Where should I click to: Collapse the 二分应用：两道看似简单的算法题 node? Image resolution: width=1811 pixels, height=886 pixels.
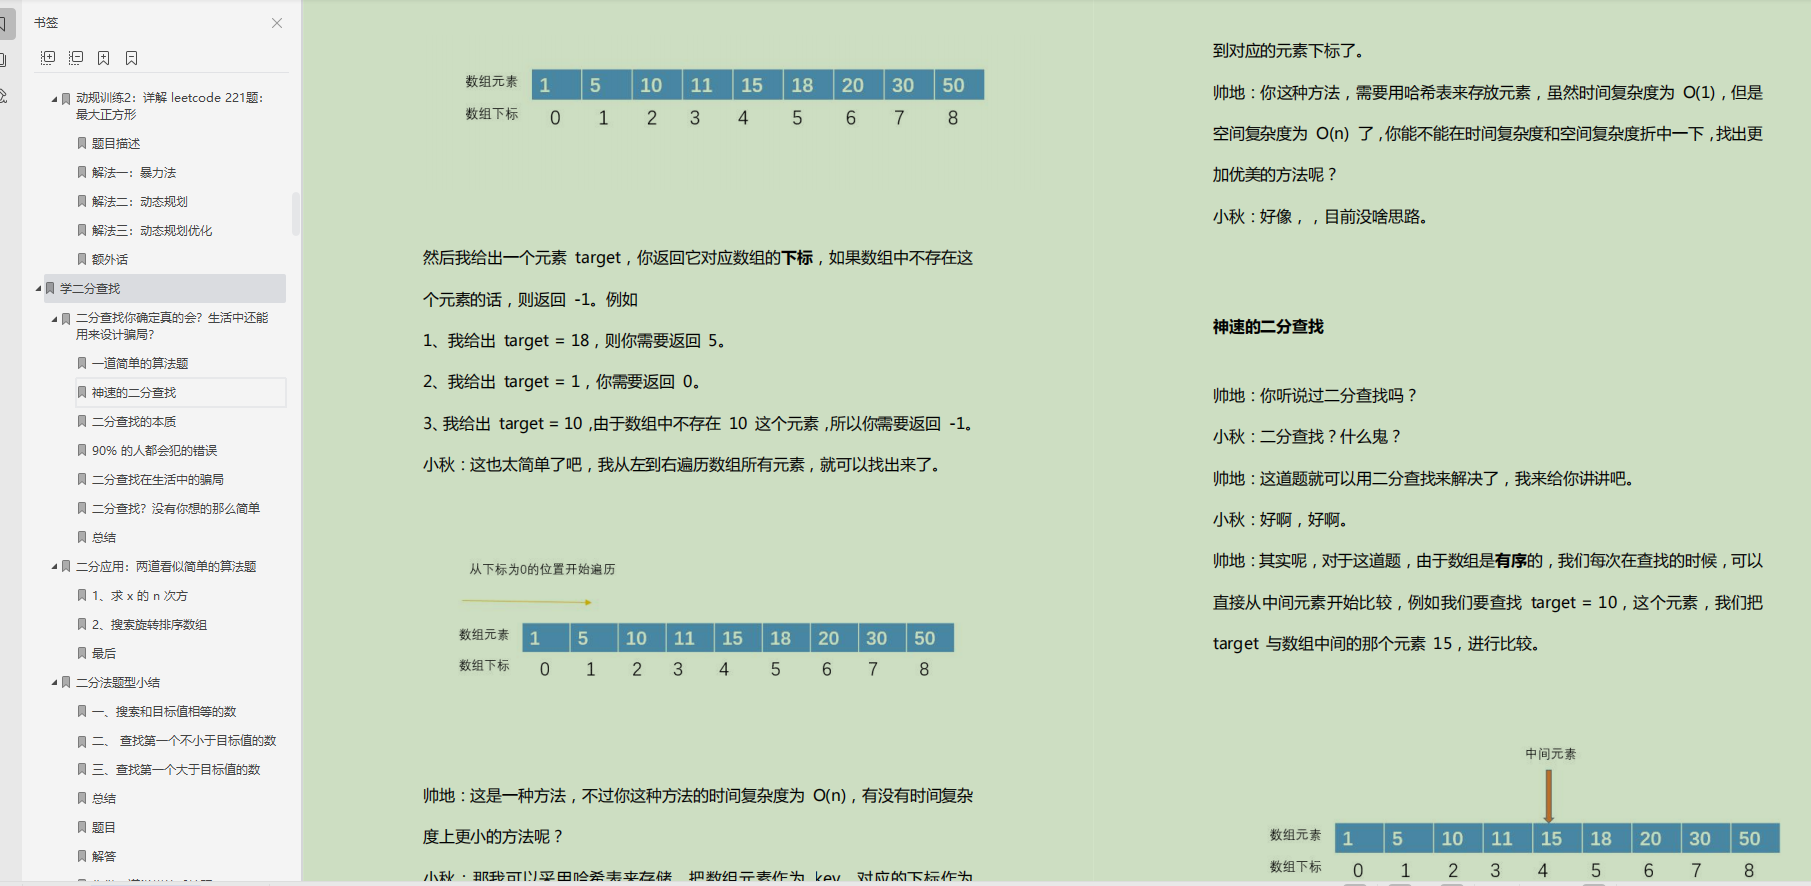(54, 567)
